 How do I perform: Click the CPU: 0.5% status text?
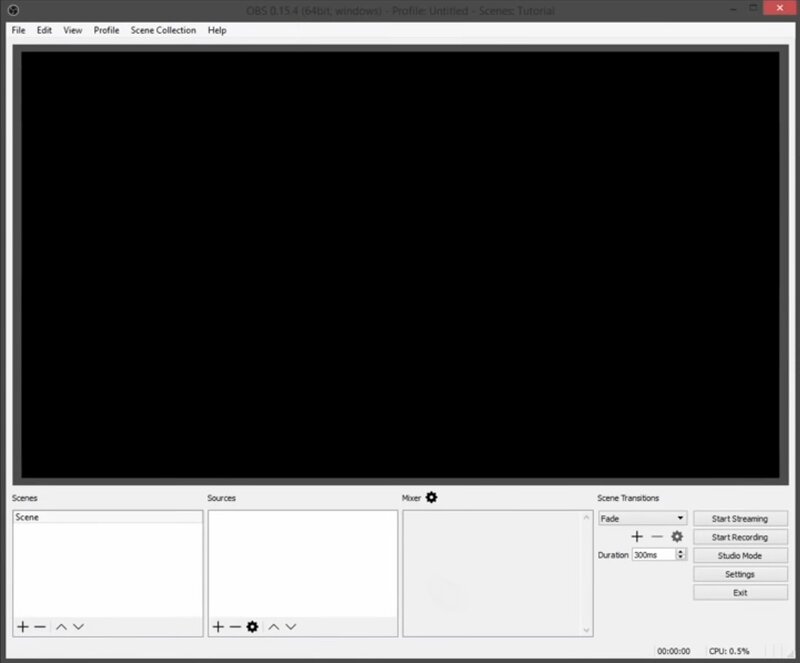click(729, 651)
